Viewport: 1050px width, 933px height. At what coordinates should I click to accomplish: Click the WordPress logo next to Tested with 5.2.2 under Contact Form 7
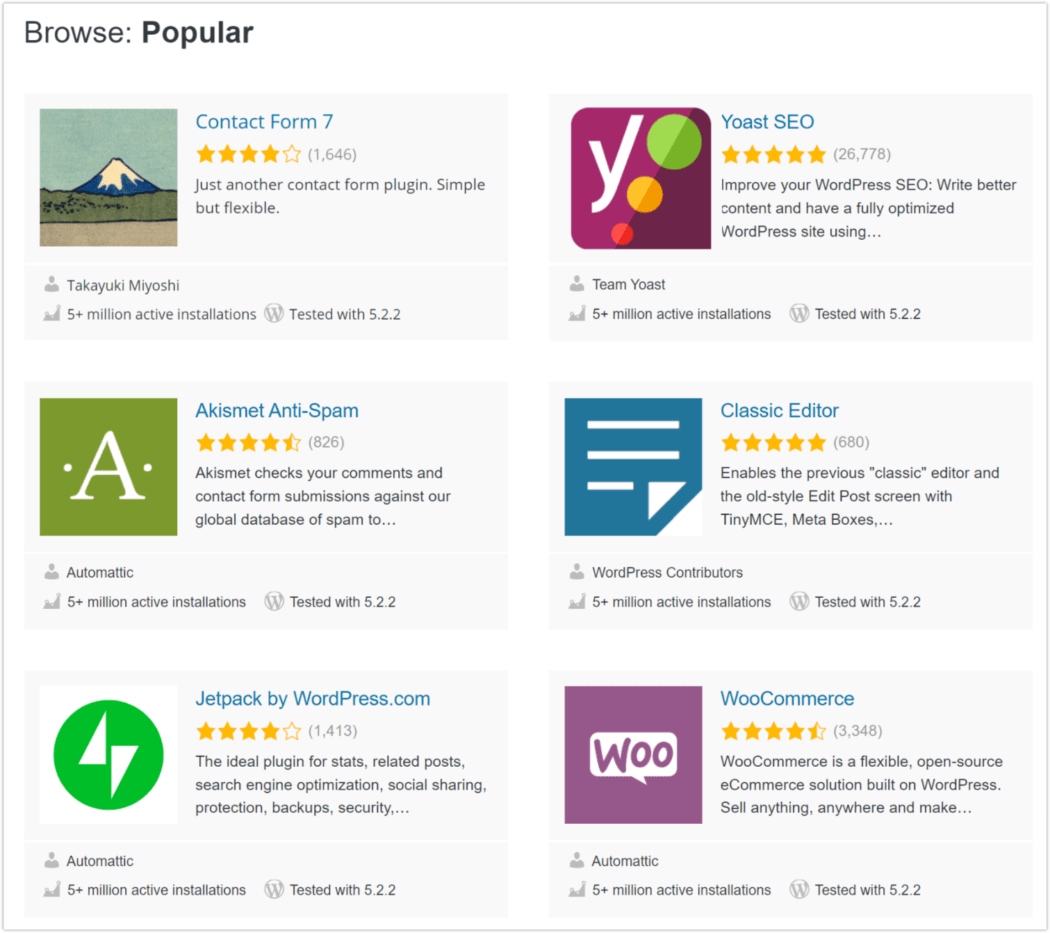[274, 312]
